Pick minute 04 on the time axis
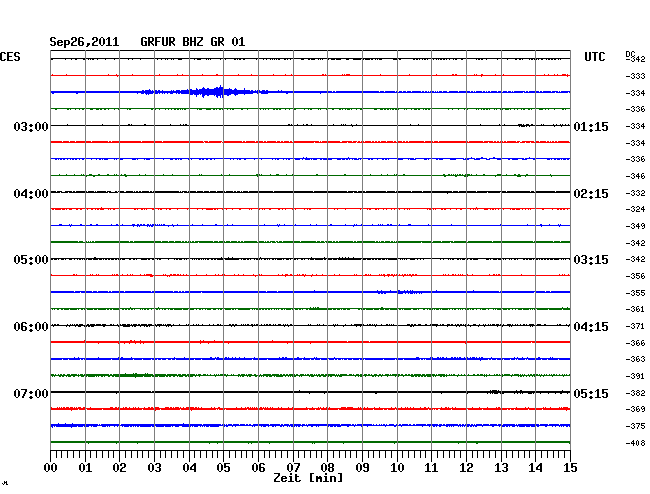650x494 pixels. 189,468
